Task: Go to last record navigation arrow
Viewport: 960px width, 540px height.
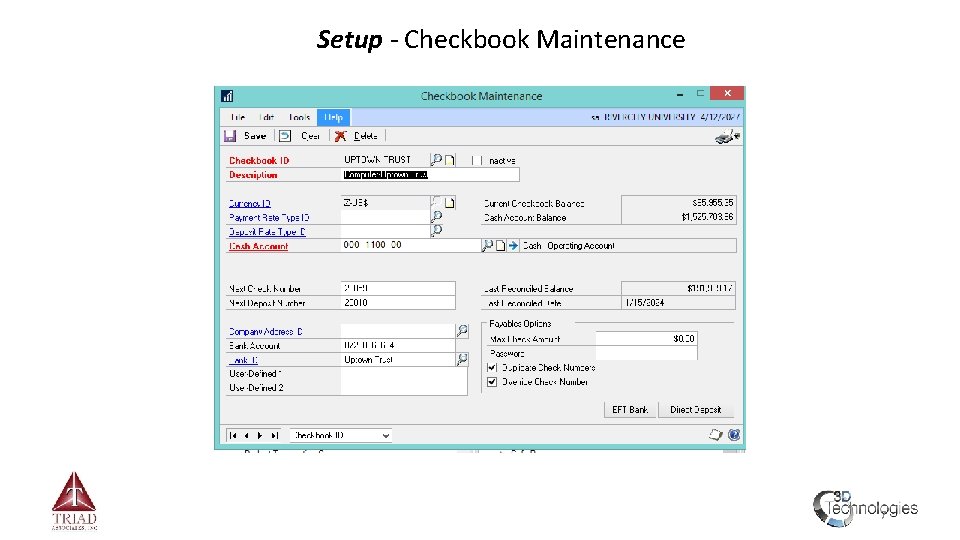Action: 275,435
